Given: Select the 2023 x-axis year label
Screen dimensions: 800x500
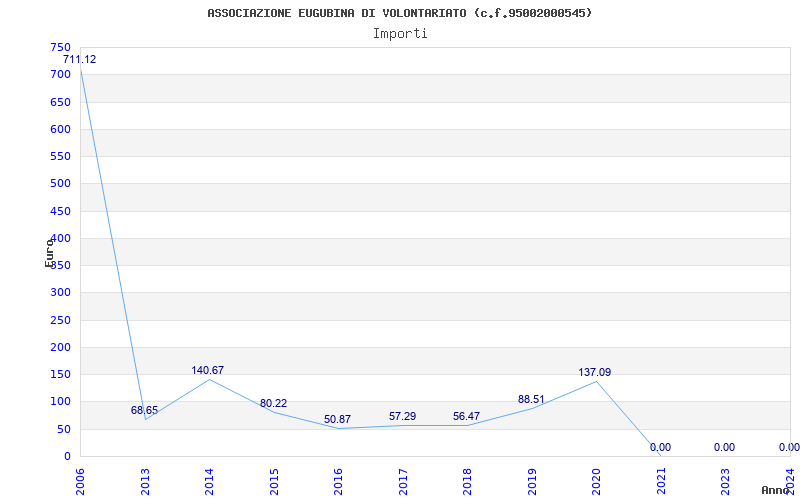Looking at the screenshot, I should pyautogui.click(x=726, y=482).
